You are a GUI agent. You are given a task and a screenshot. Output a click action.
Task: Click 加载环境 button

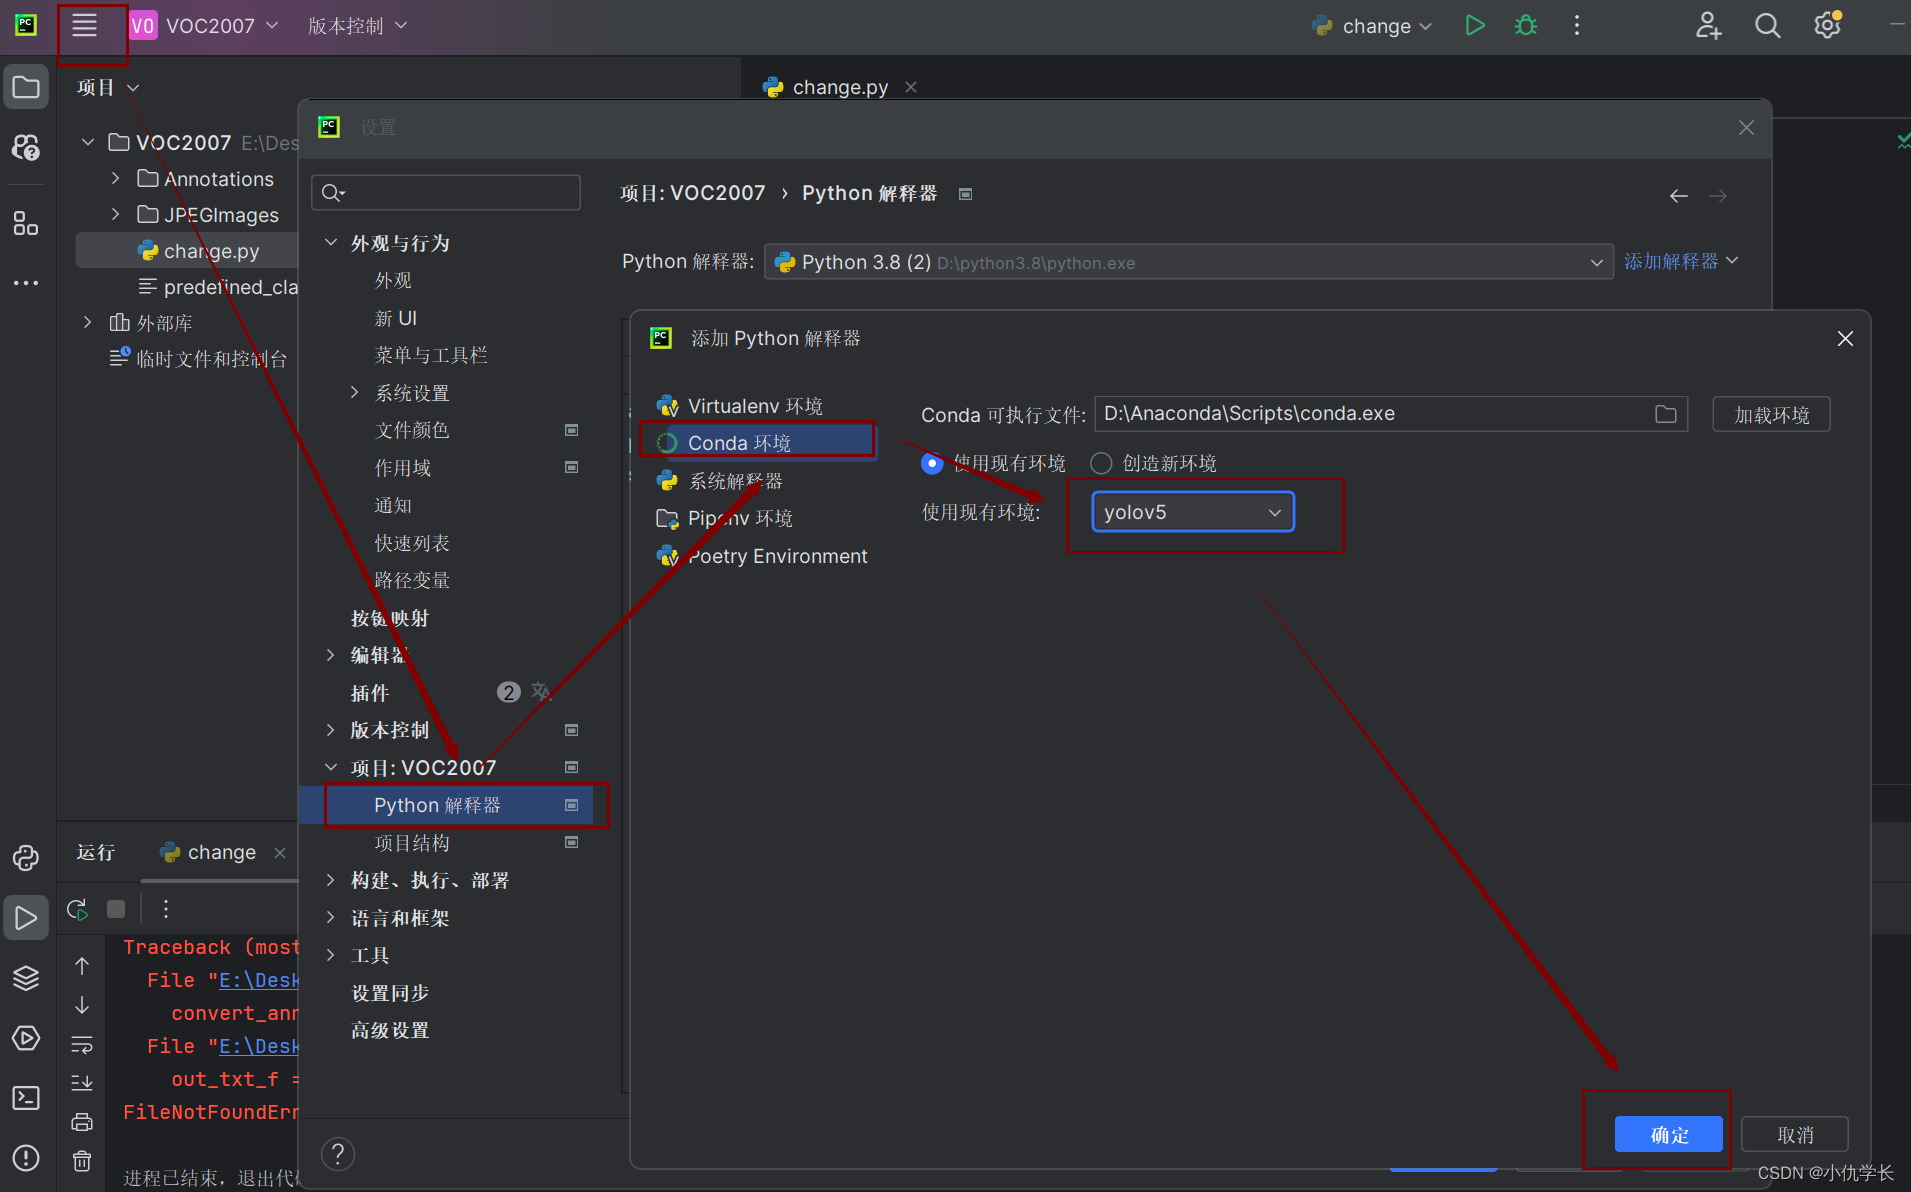pyautogui.click(x=1771, y=415)
